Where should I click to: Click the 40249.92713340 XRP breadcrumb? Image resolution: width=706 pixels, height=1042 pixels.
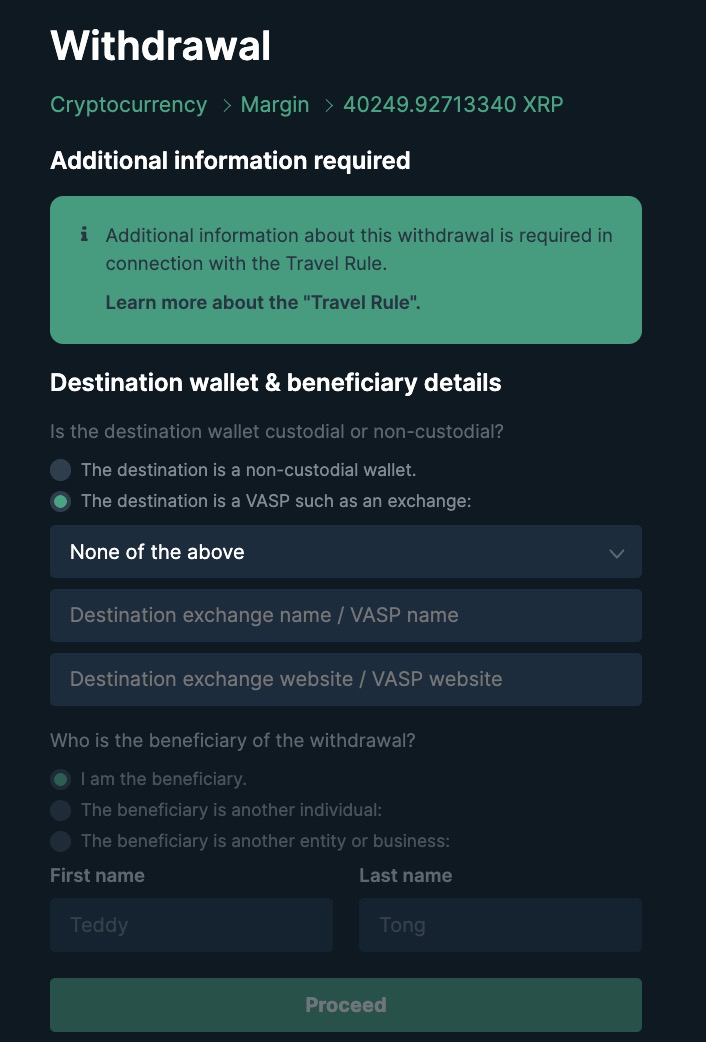point(453,104)
